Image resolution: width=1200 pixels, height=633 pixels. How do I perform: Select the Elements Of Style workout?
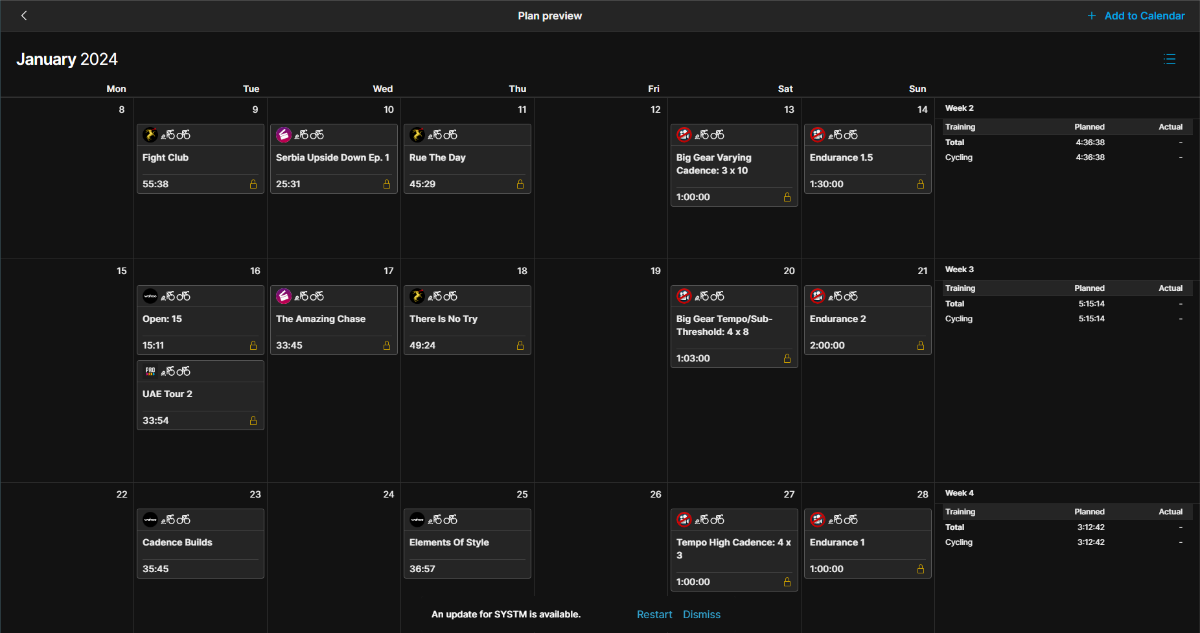[468, 544]
